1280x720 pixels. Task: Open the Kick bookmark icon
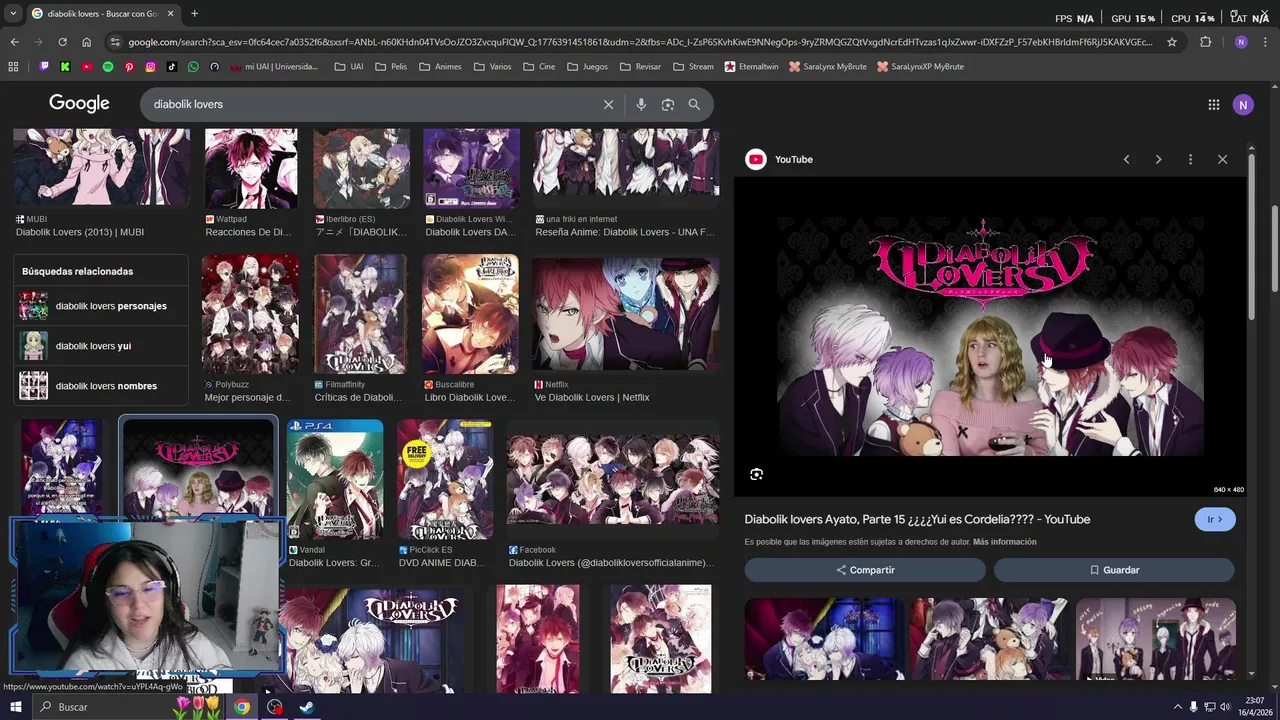pyautogui.click(x=65, y=67)
